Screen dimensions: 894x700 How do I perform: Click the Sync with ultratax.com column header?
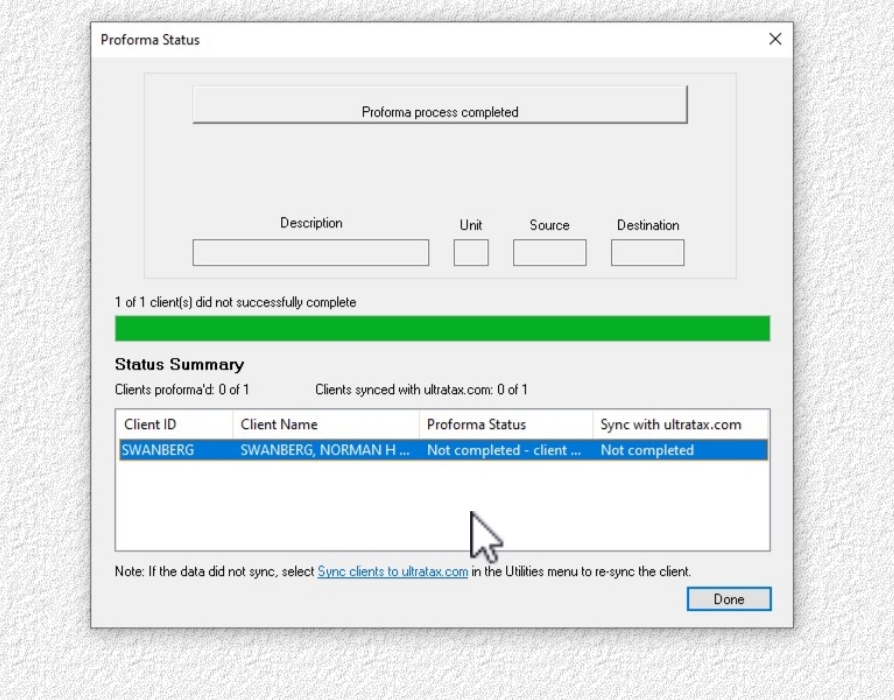tap(680, 425)
